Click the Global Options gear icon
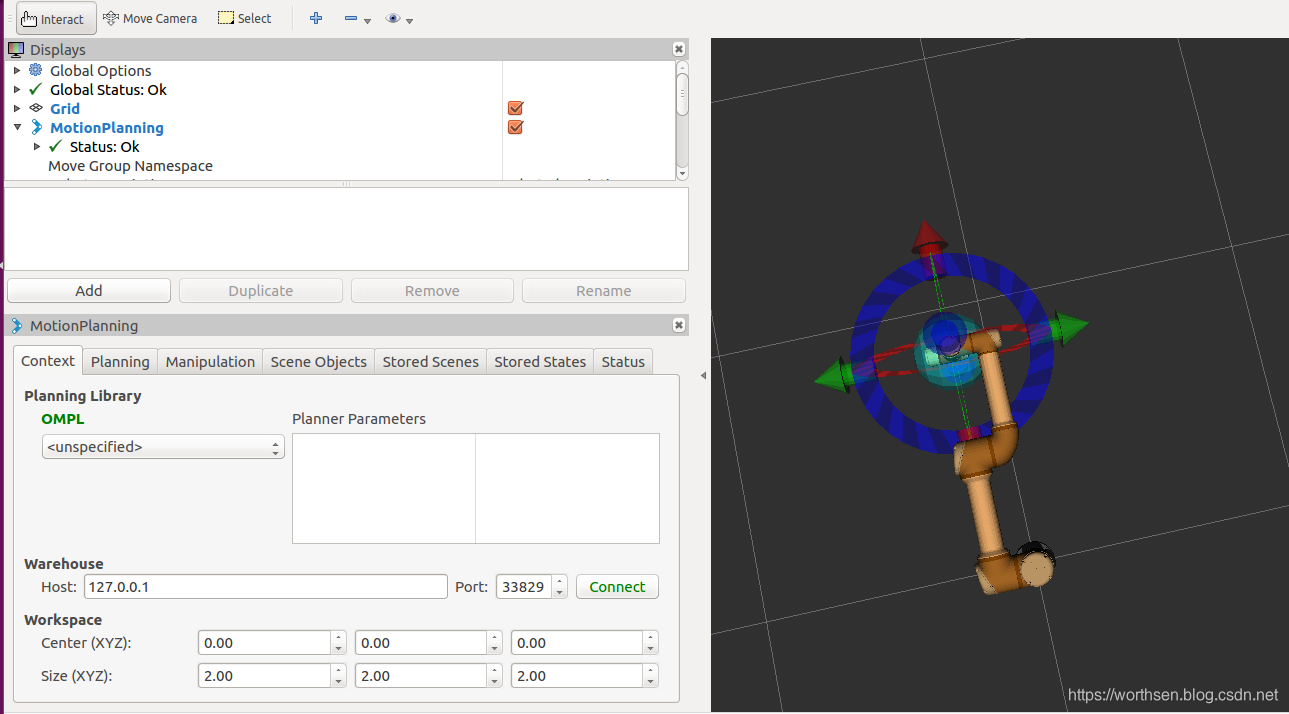 36,70
